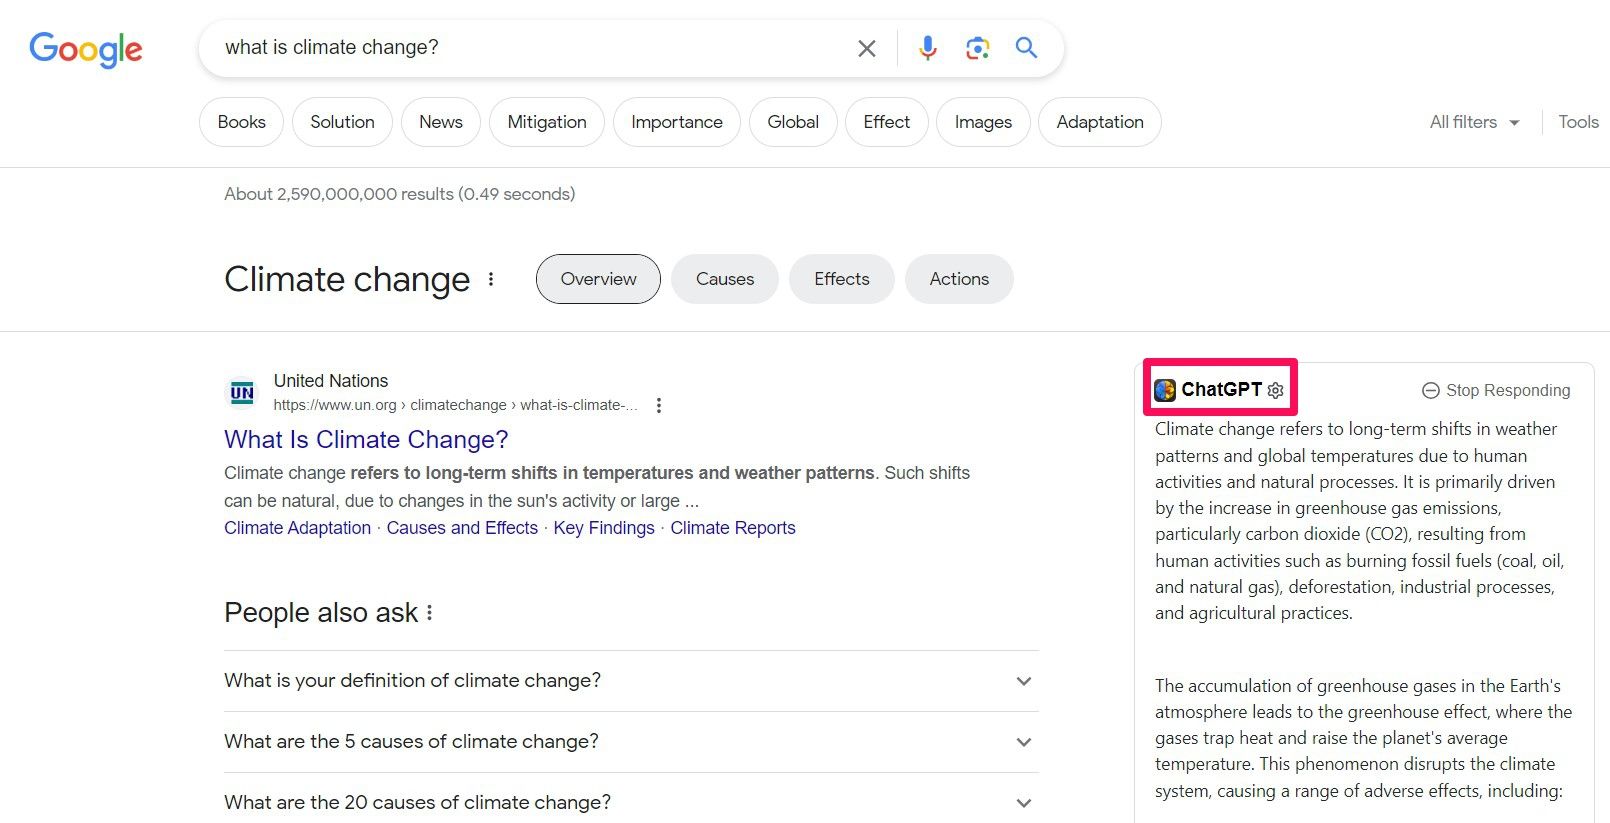Open Google Lens visual search
This screenshot has height=823, width=1610.
(x=977, y=47)
